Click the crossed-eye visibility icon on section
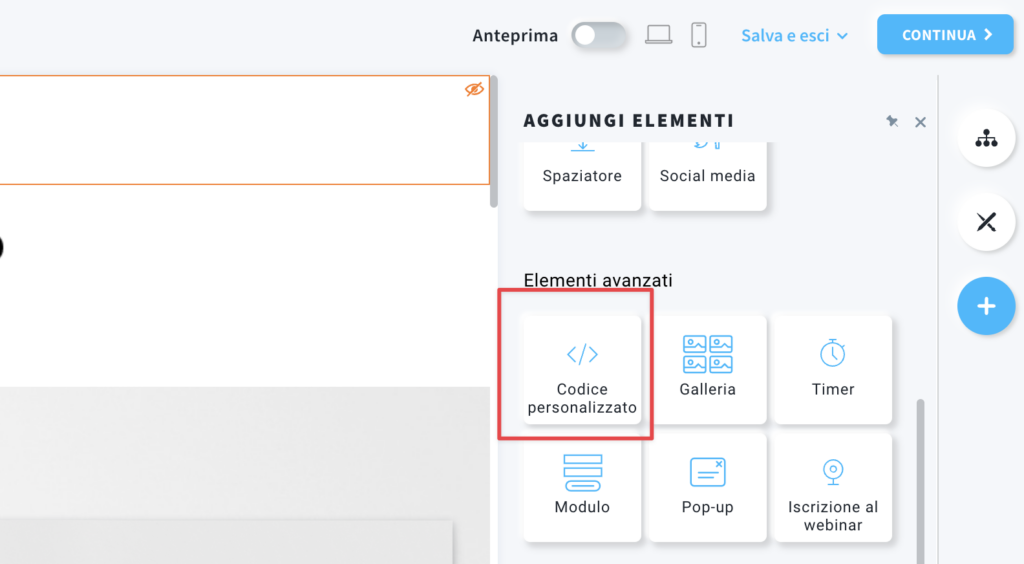The height and width of the screenshot is (564, 1024). [x=474, y=89]
